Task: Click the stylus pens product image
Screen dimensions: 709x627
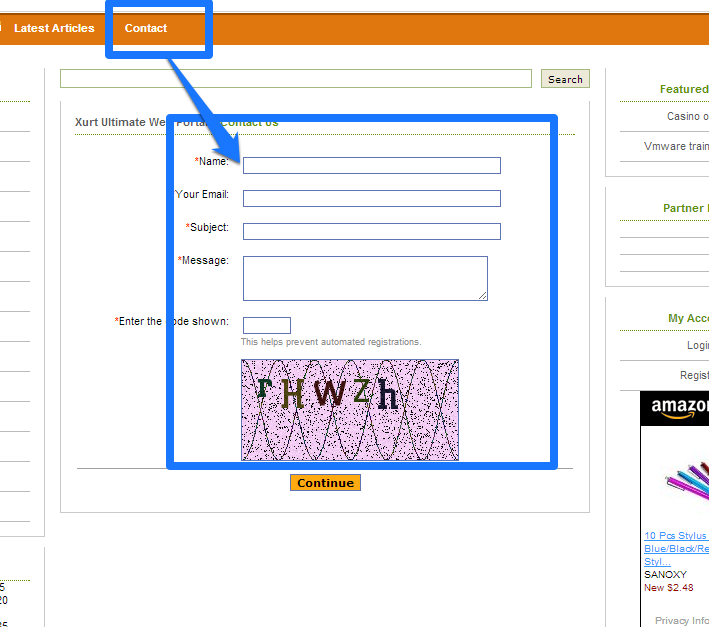Action: [x=687, y=482]
